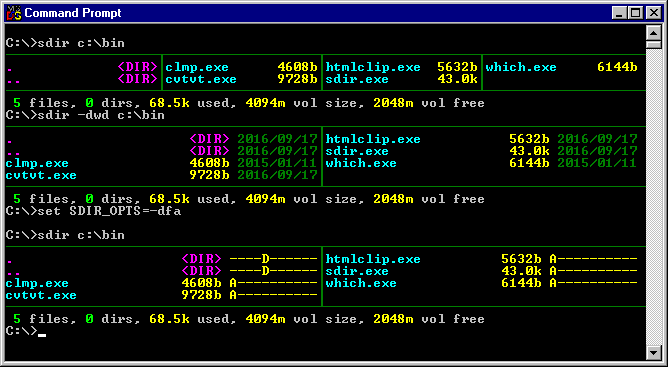Click the first 'sdir c:\bin' command line
Viewport: 668px width, 367px height.
[x=65, y=43]
